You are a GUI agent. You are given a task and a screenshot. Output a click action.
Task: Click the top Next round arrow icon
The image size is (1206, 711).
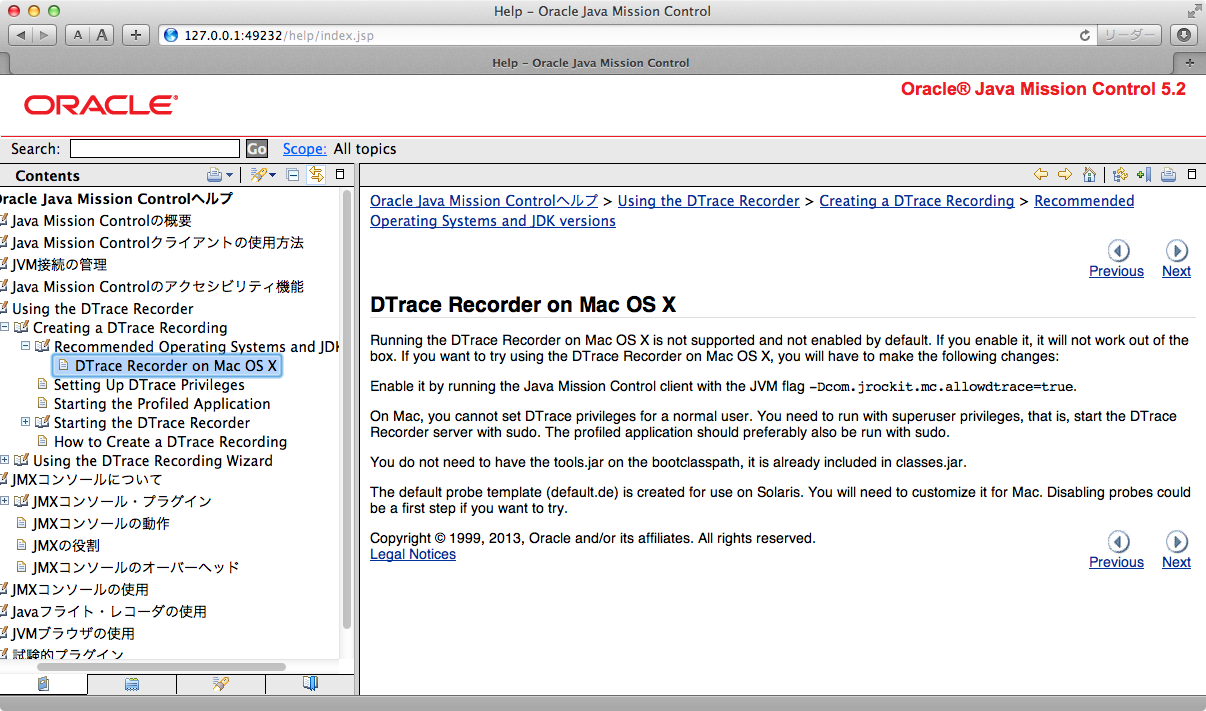point(1177,251)
